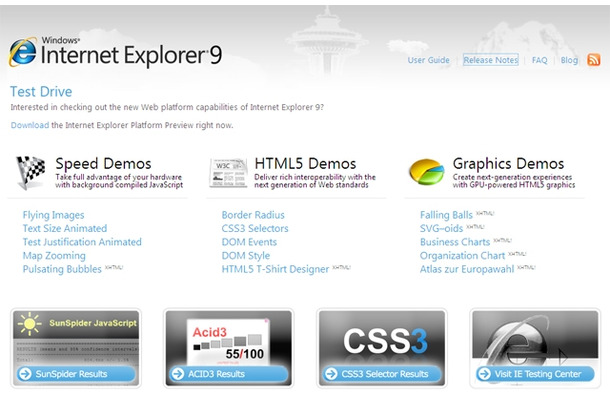Viewport: 610px width, 400px height.
Task: Click the checkered flag Speed Demos icon
Action: coord(30,172)
